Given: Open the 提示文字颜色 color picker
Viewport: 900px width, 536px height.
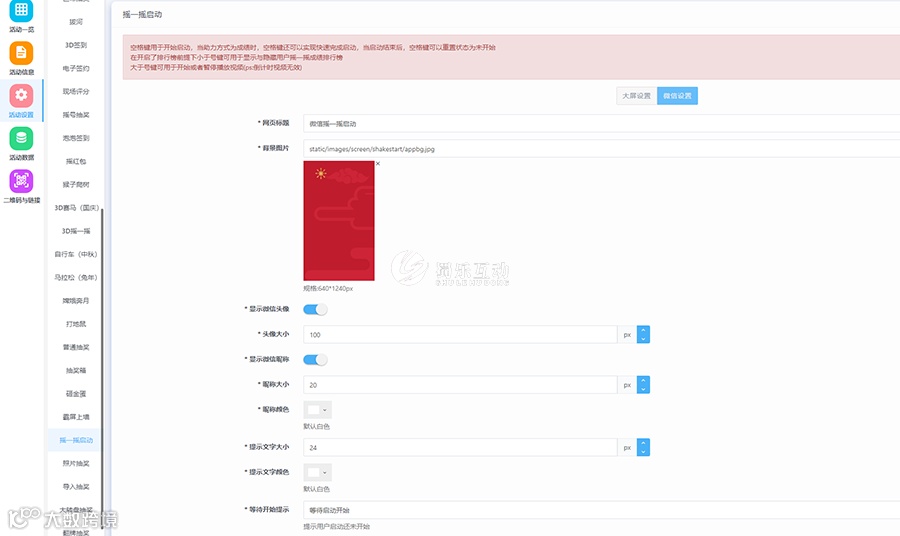Looking at the screenshot, I should click(x=317, y=472).
